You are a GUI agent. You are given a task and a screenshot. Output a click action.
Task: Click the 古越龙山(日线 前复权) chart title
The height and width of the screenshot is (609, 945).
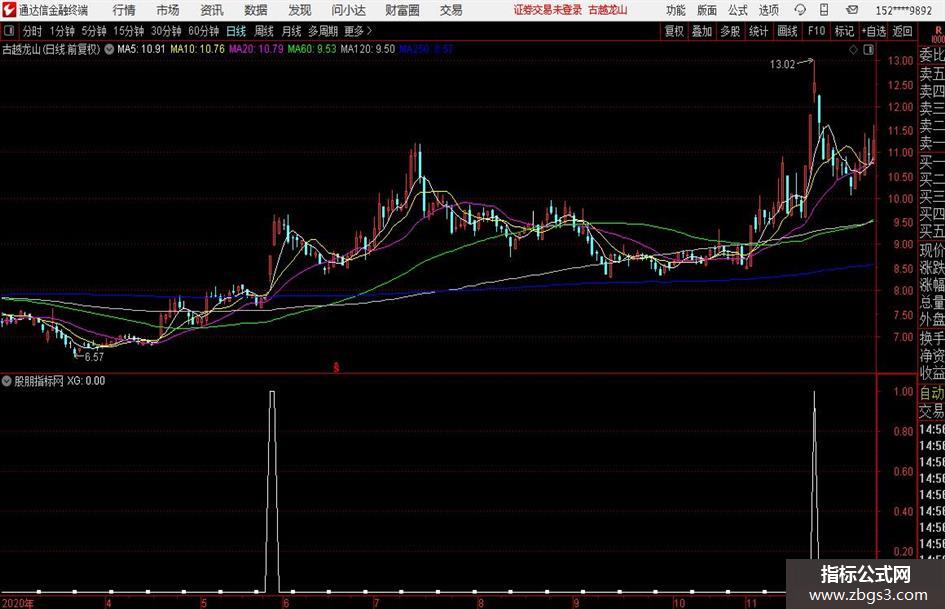pos(51,49)
